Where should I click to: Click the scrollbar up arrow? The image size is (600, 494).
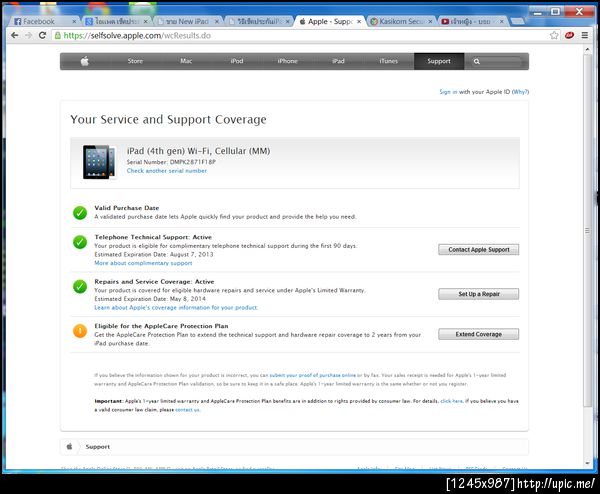pos(587,49)
